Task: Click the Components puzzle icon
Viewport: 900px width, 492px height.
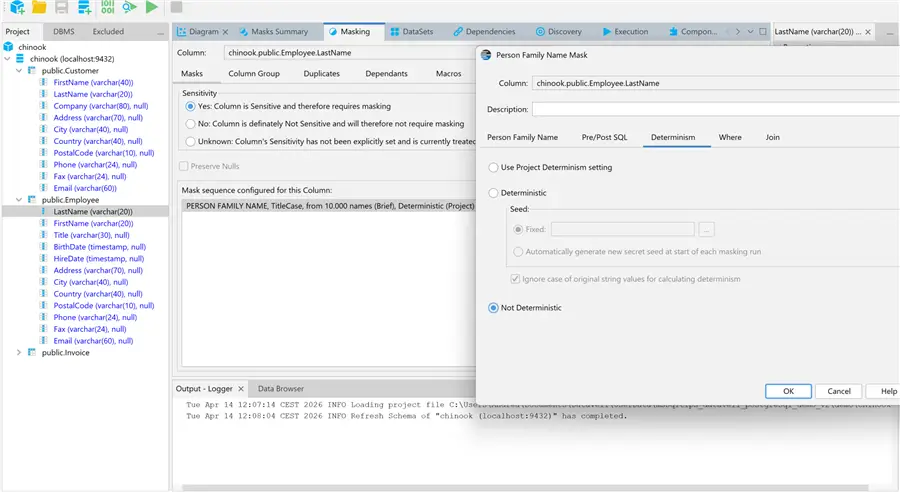Action: (673, 32)
